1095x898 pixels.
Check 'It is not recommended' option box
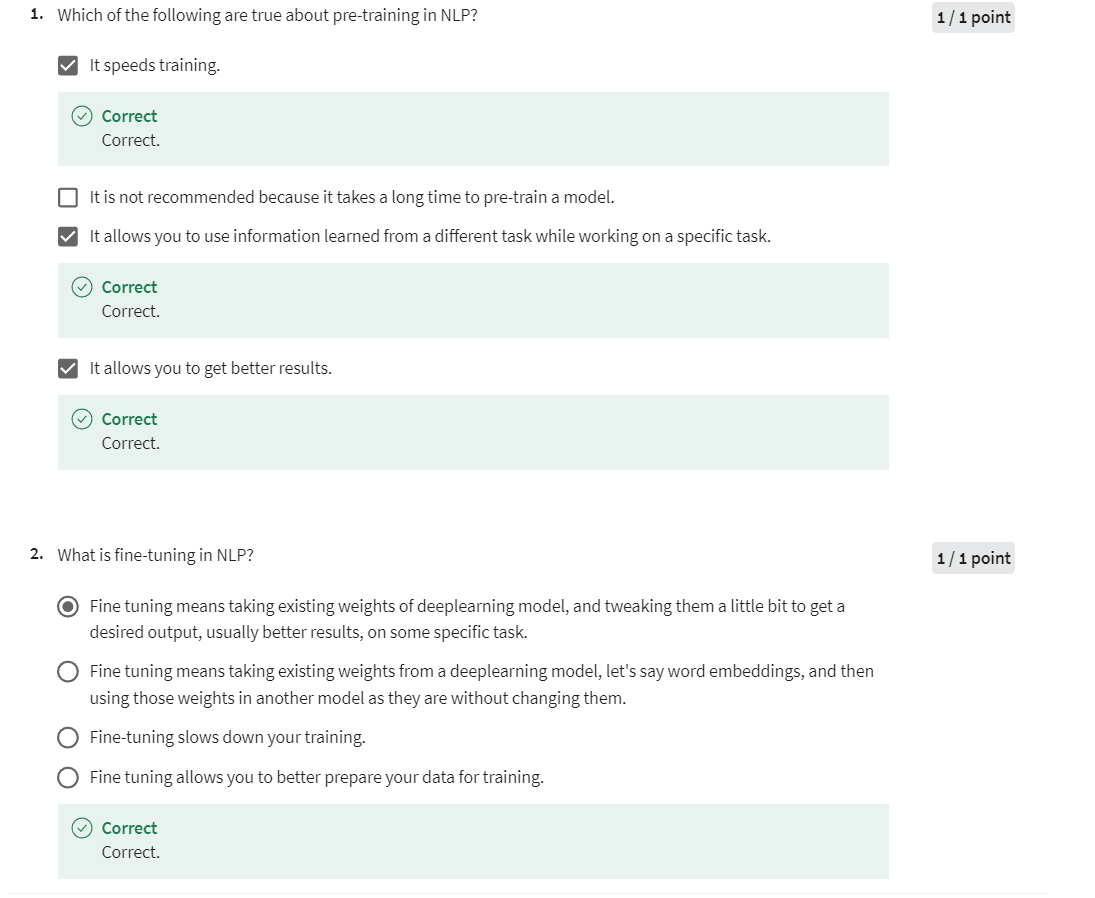pyautogui.click(x=68, y=198)
